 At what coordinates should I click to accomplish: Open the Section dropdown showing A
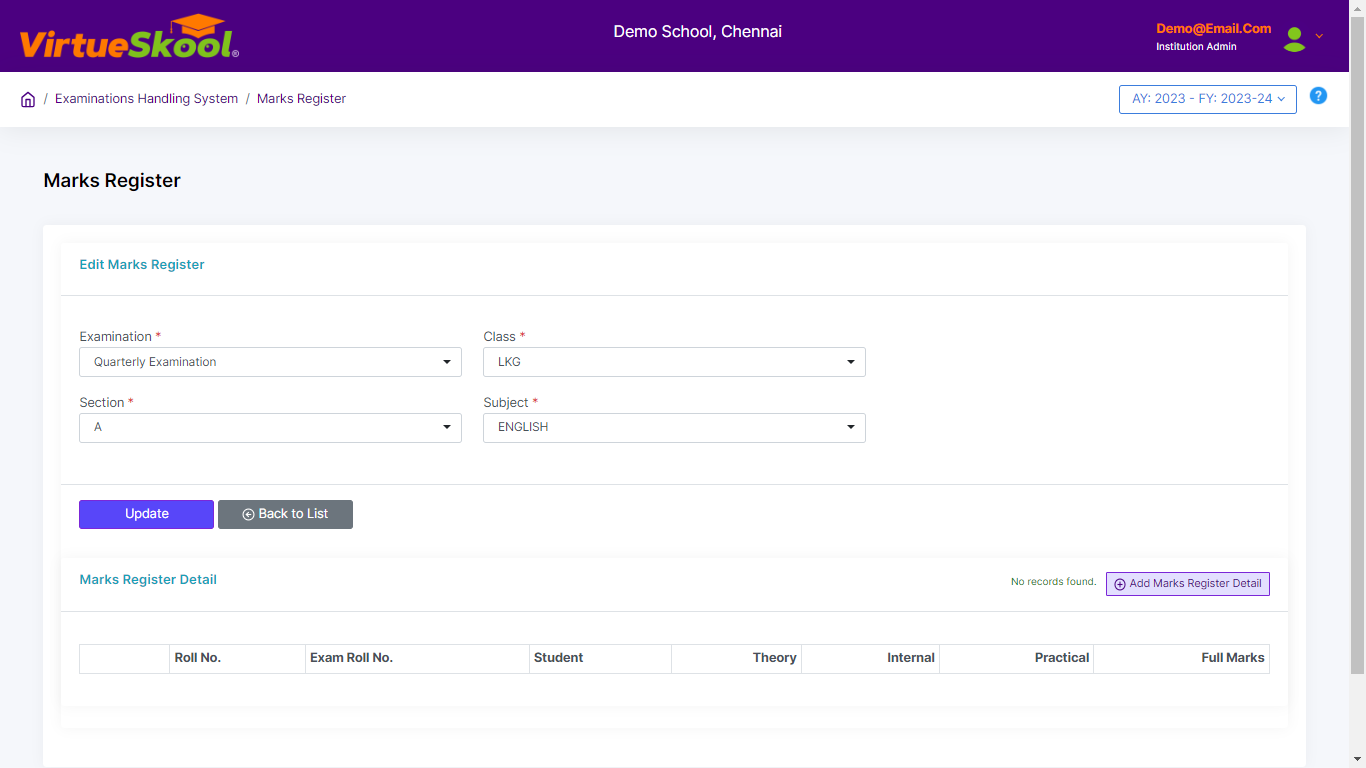270,428
